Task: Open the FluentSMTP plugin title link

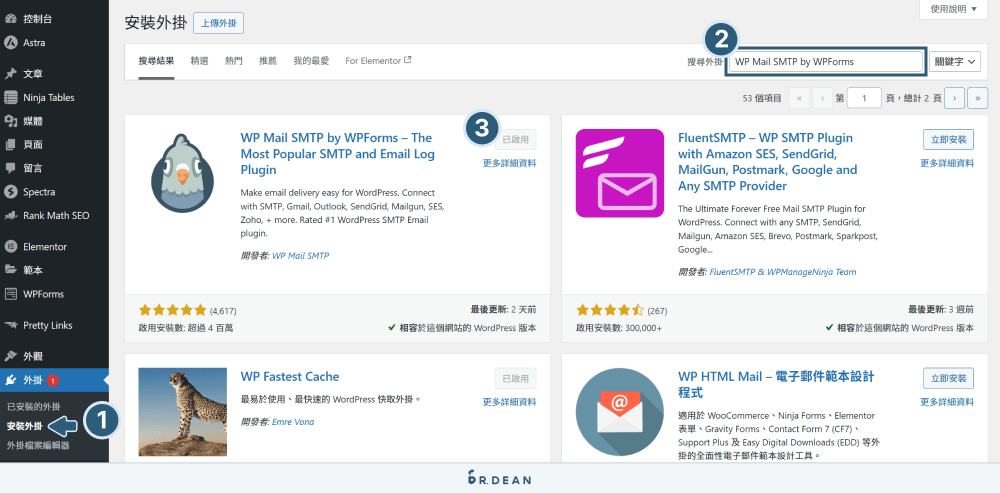Action: [x=768, y=162]
